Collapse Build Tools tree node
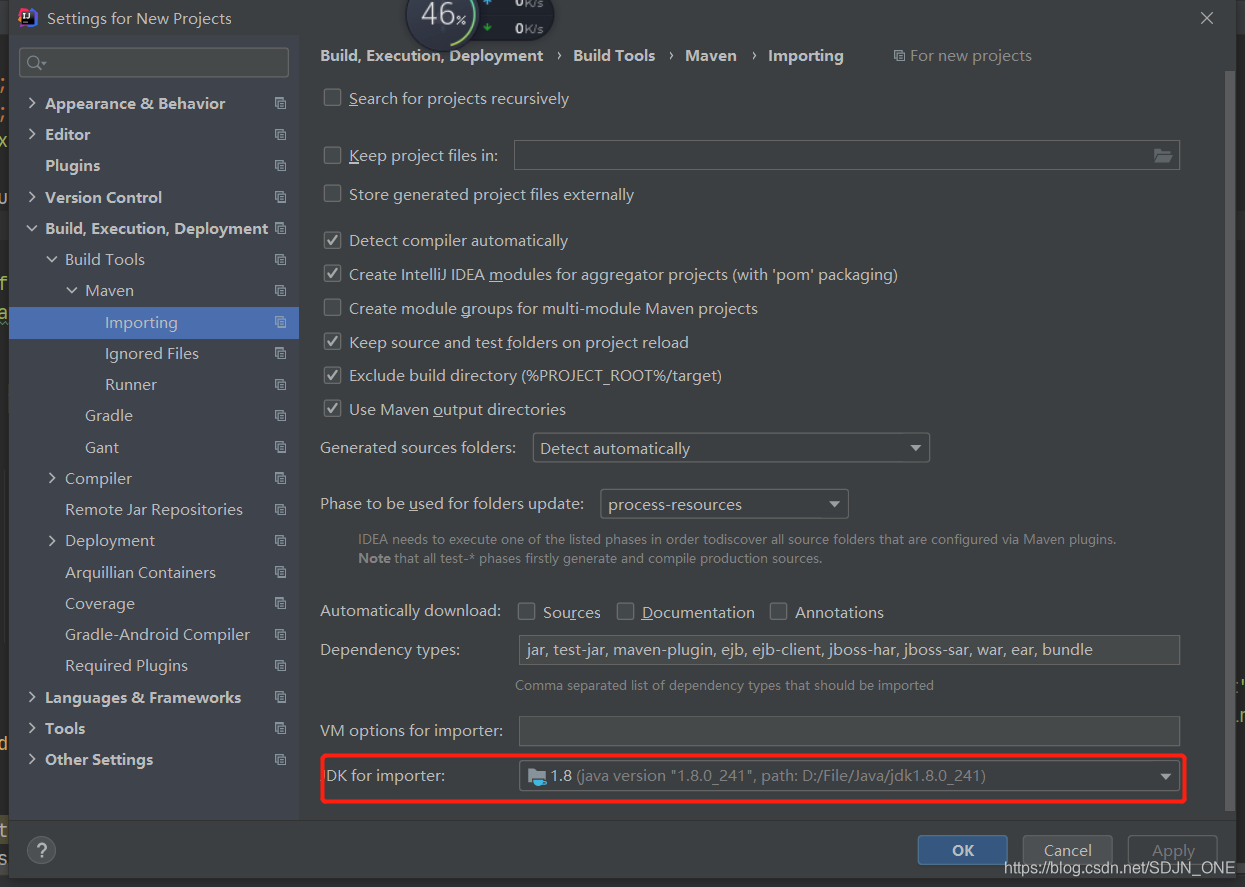1245x887 pixels. [x=52, y=259]
